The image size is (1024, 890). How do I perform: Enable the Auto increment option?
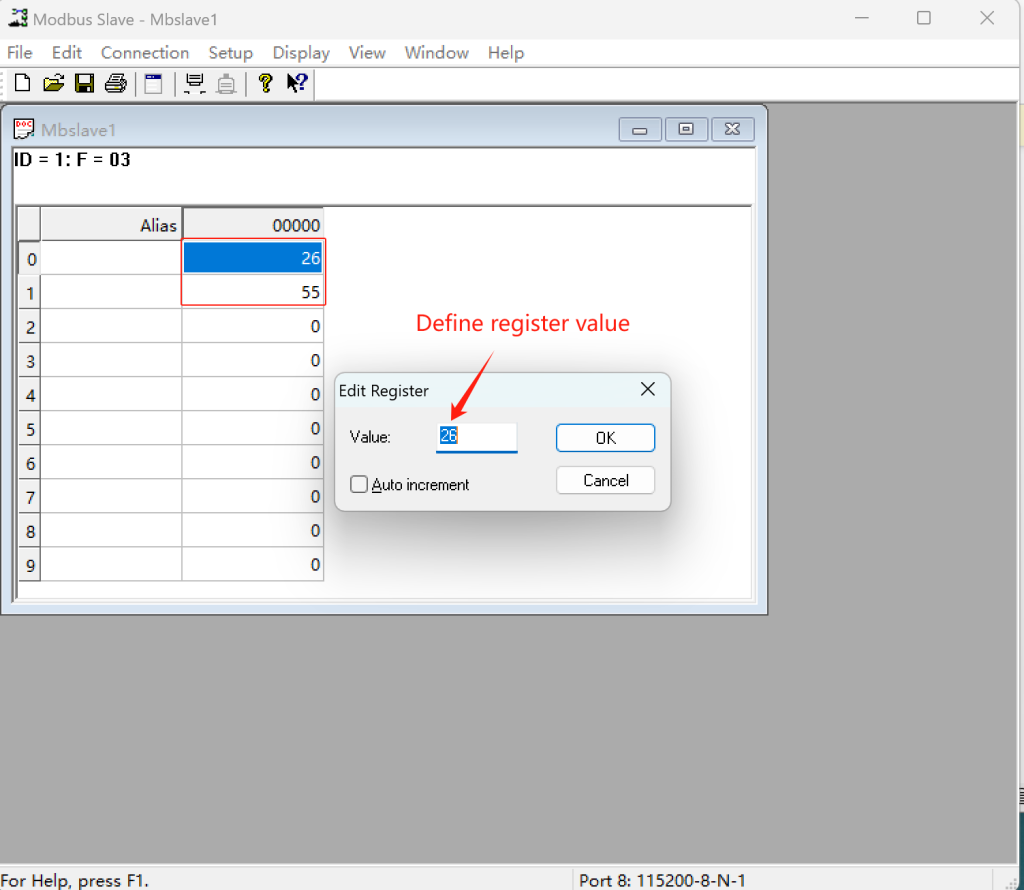pos(359,484)
